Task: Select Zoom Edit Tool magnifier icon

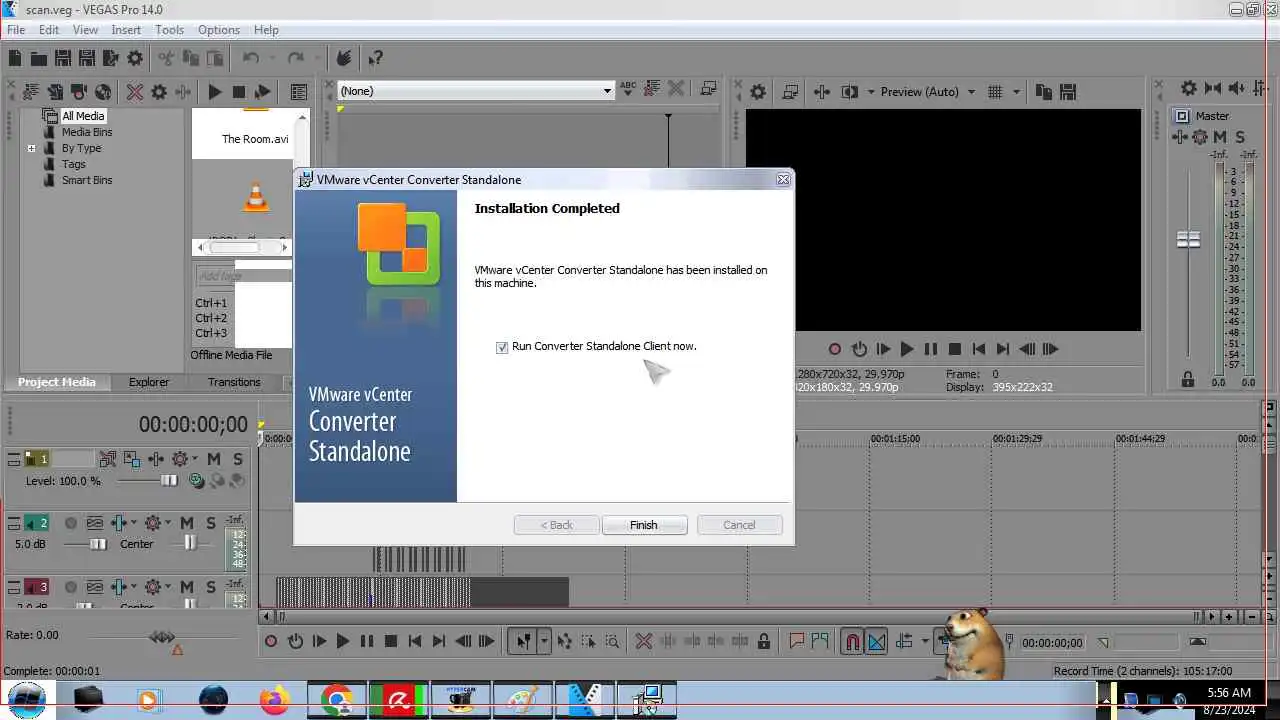Action: 612,642
